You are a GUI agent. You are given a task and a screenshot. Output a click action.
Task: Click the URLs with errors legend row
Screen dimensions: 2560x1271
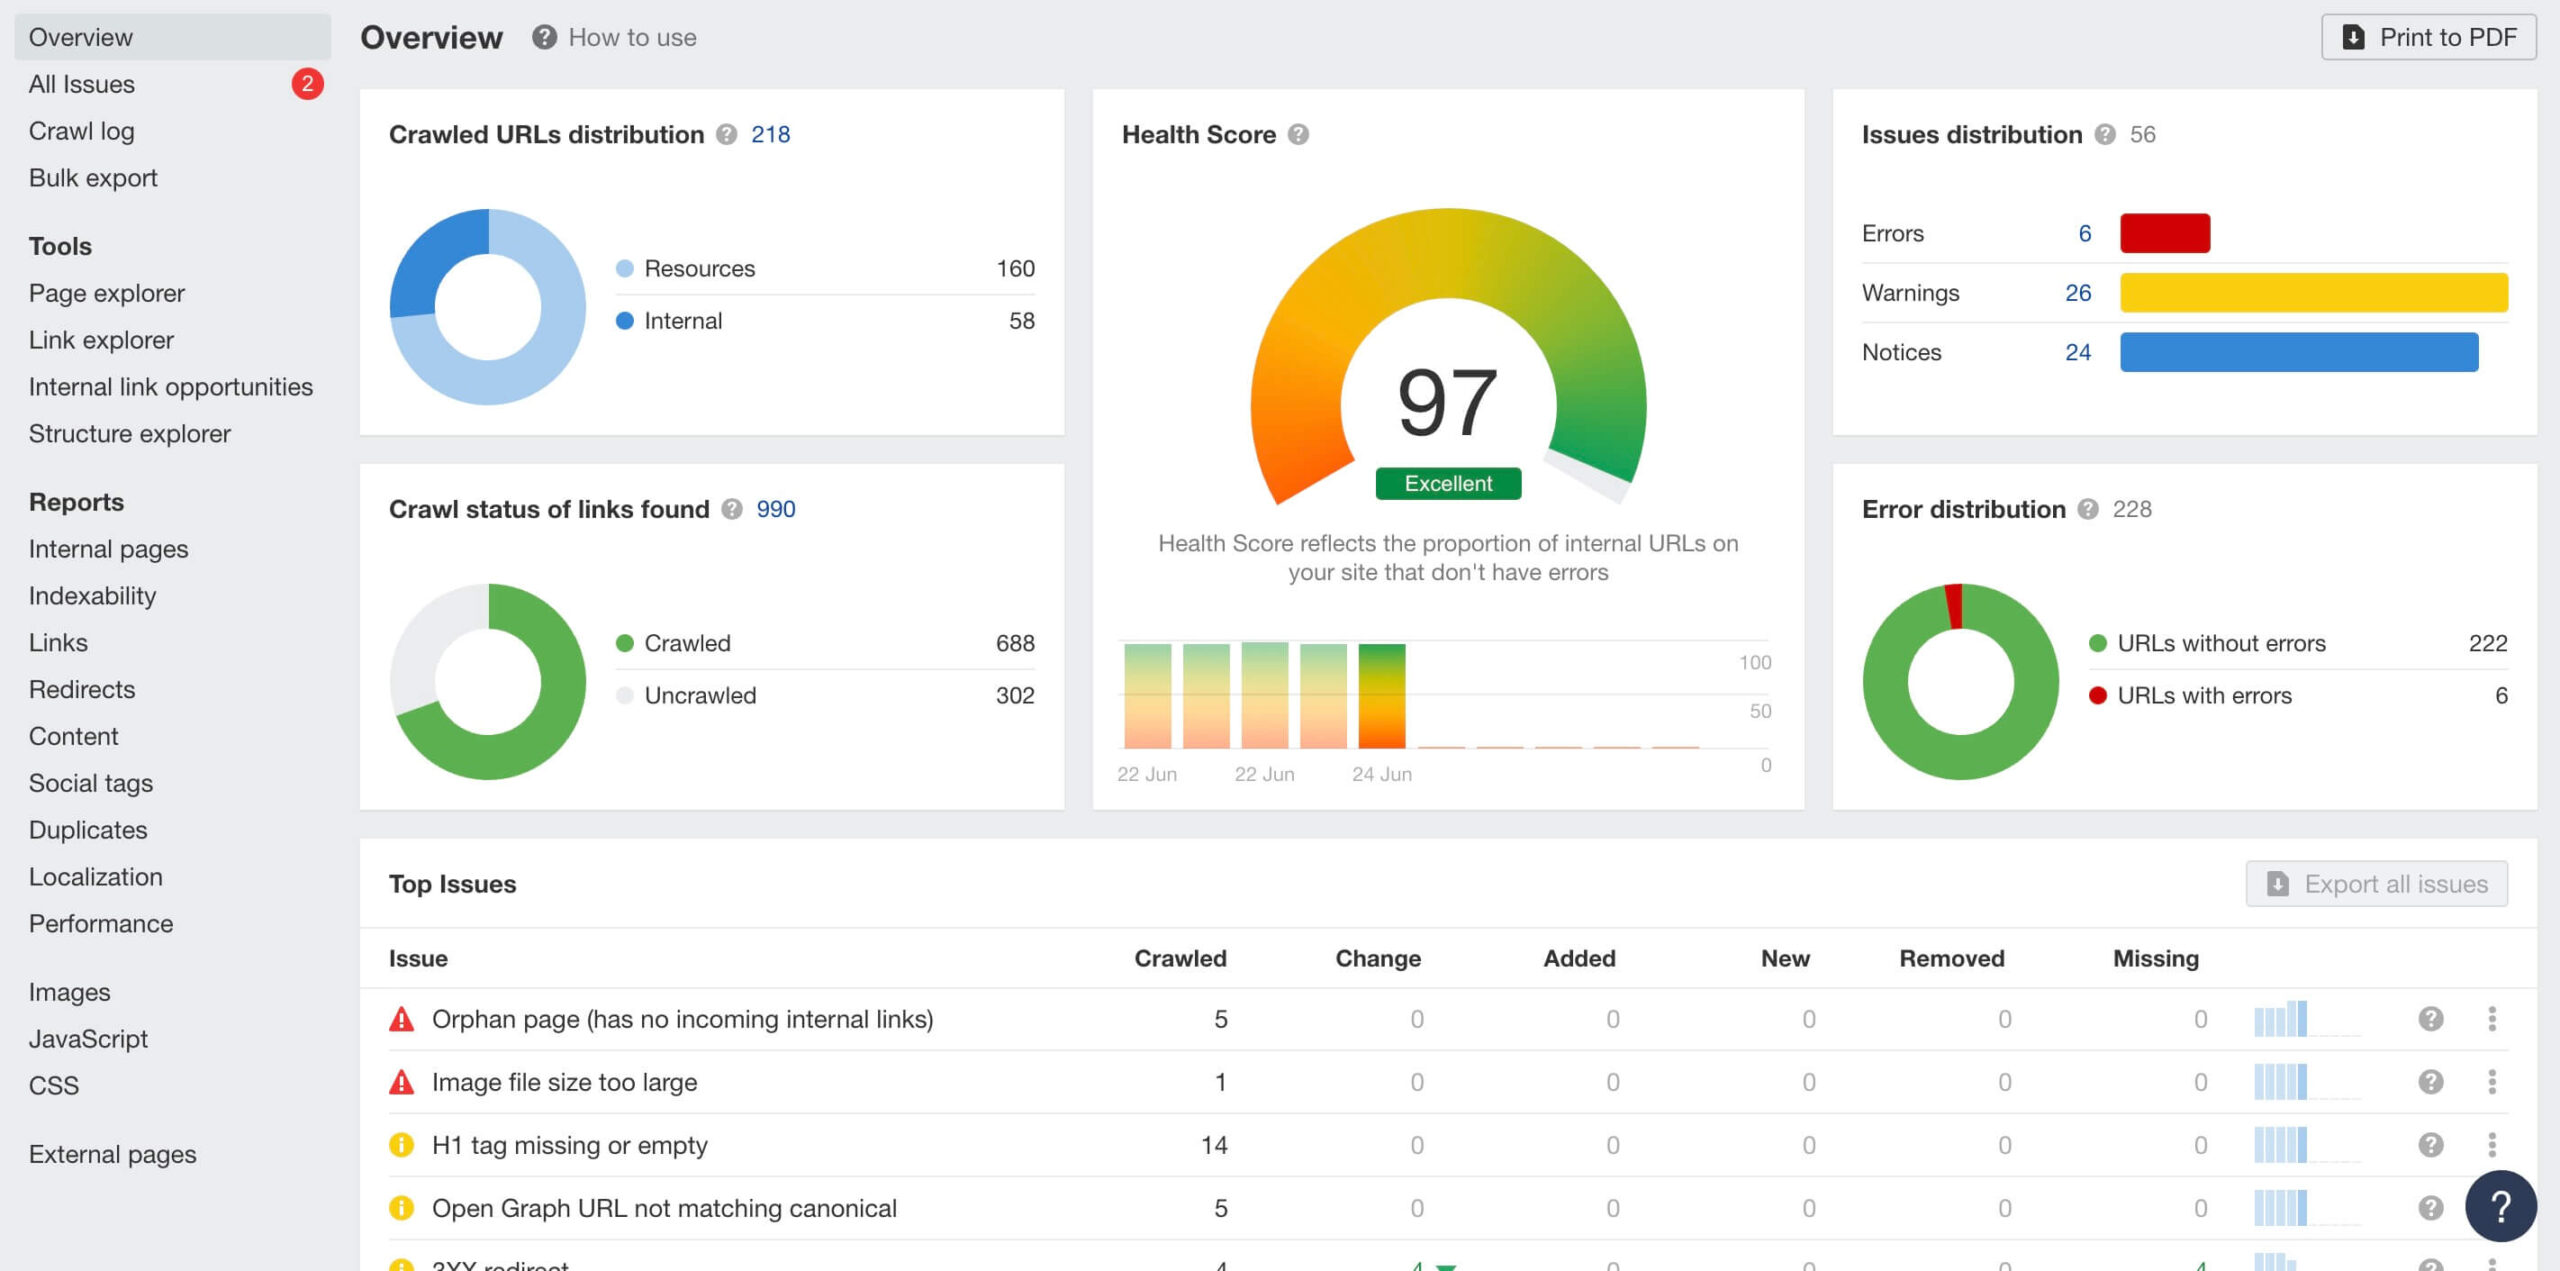click(2298, 696)
